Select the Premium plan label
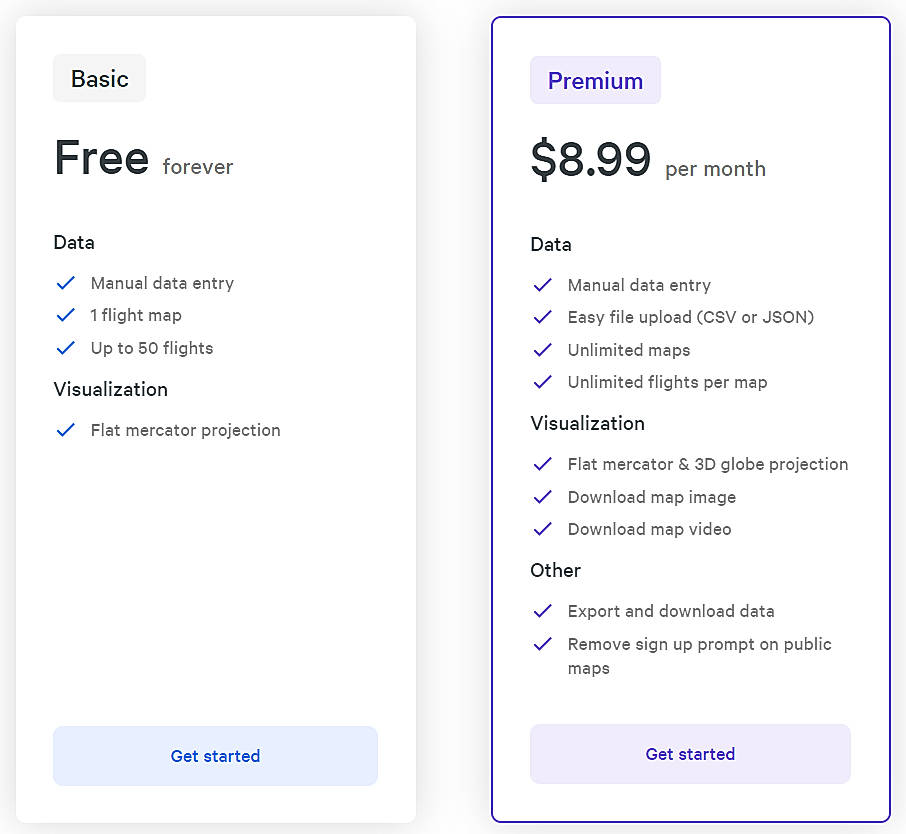Screen dimensions: 906x834 coord(595,80)
